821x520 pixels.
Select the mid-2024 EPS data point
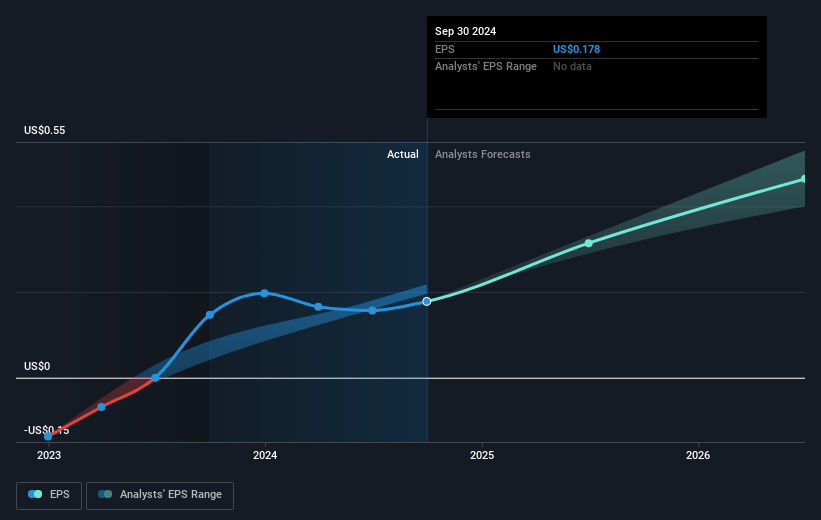[372, 311]
